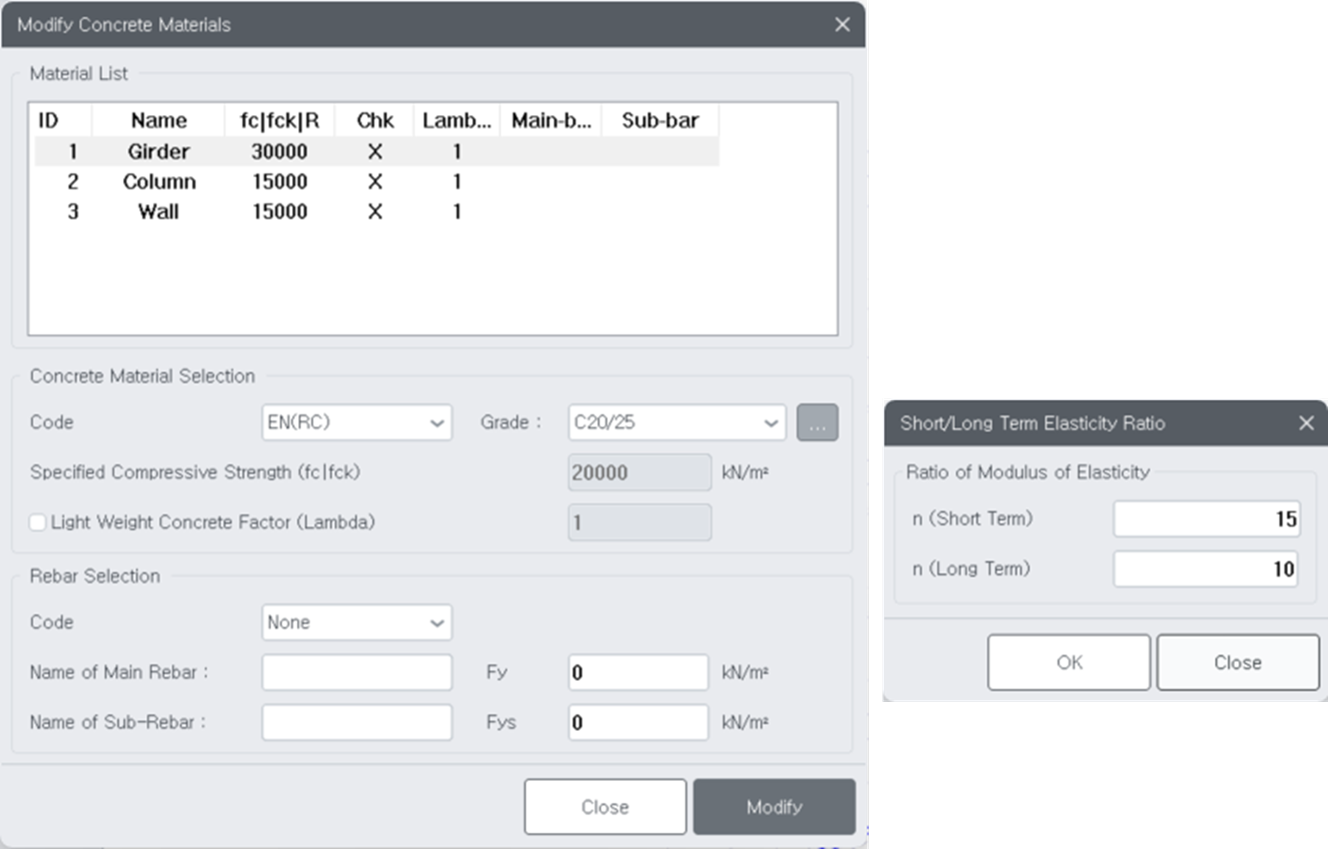Screen dimensions: 1328x849
Task: Edit the Fy value field
Action: (638, 672)
